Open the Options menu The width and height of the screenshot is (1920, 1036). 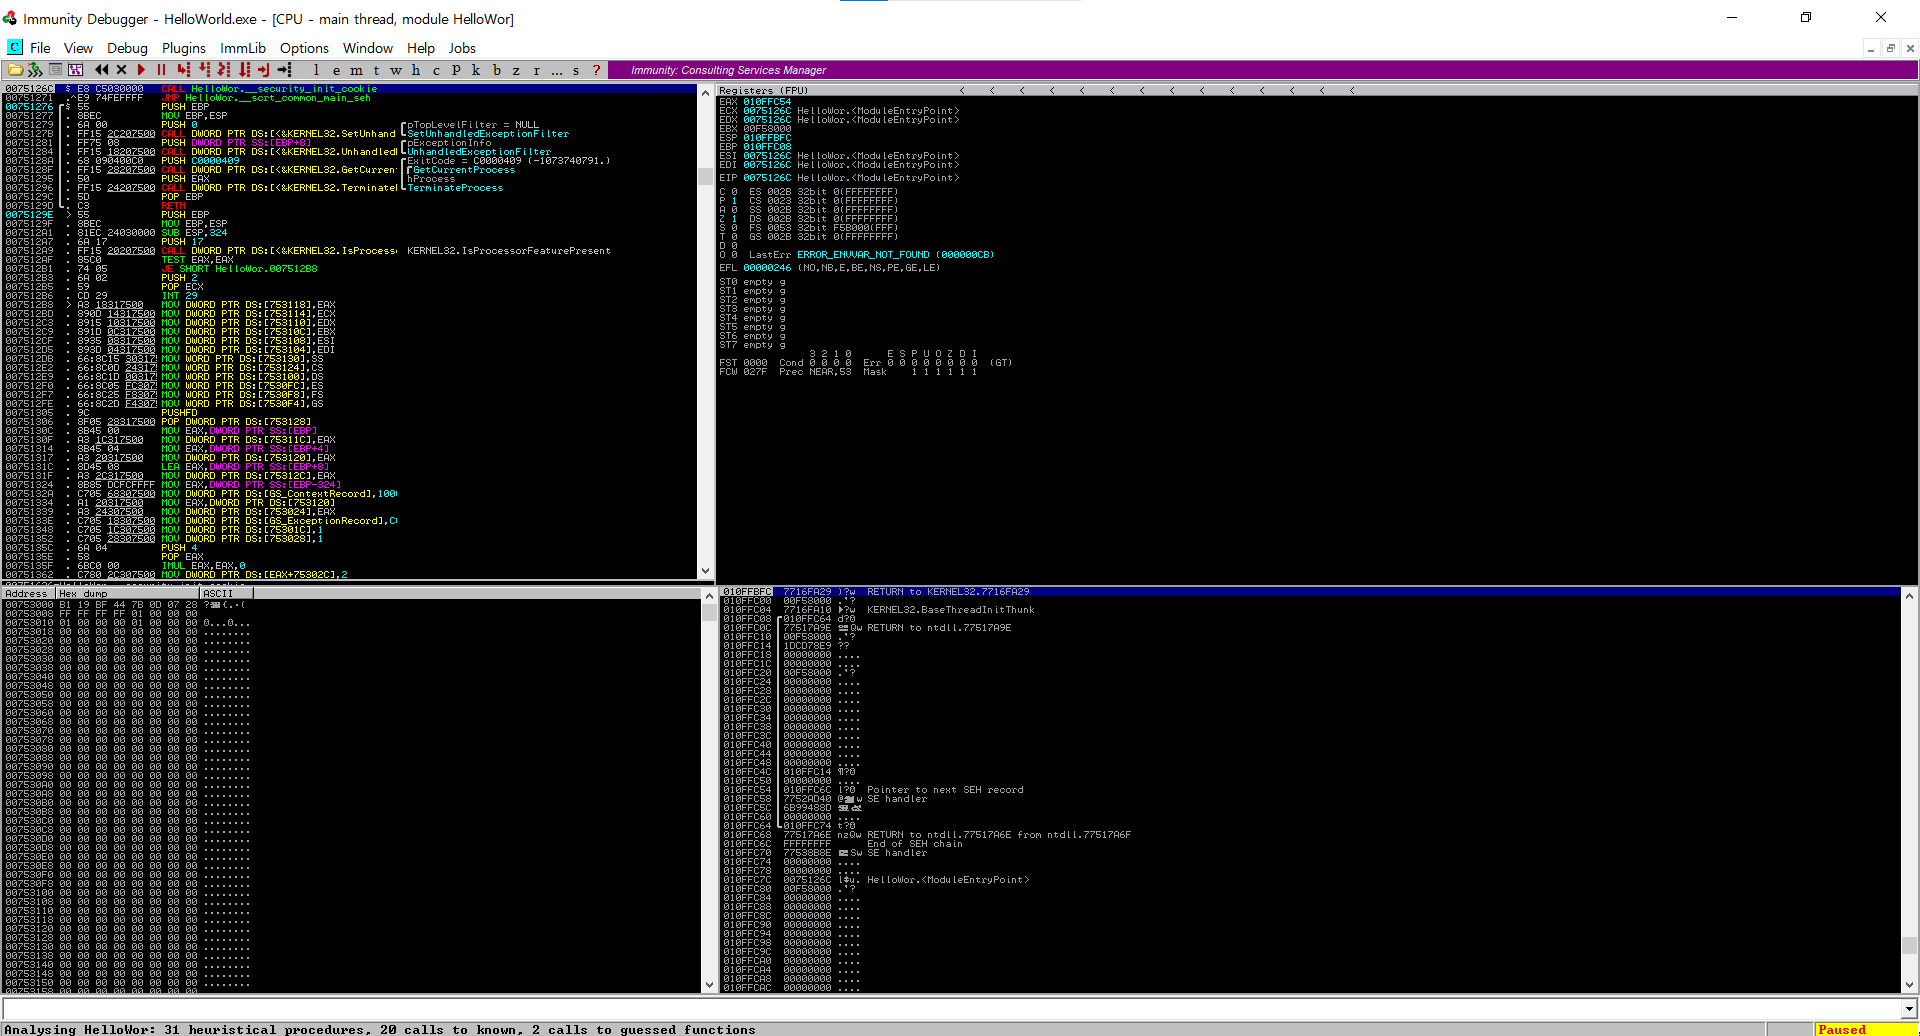304,48
